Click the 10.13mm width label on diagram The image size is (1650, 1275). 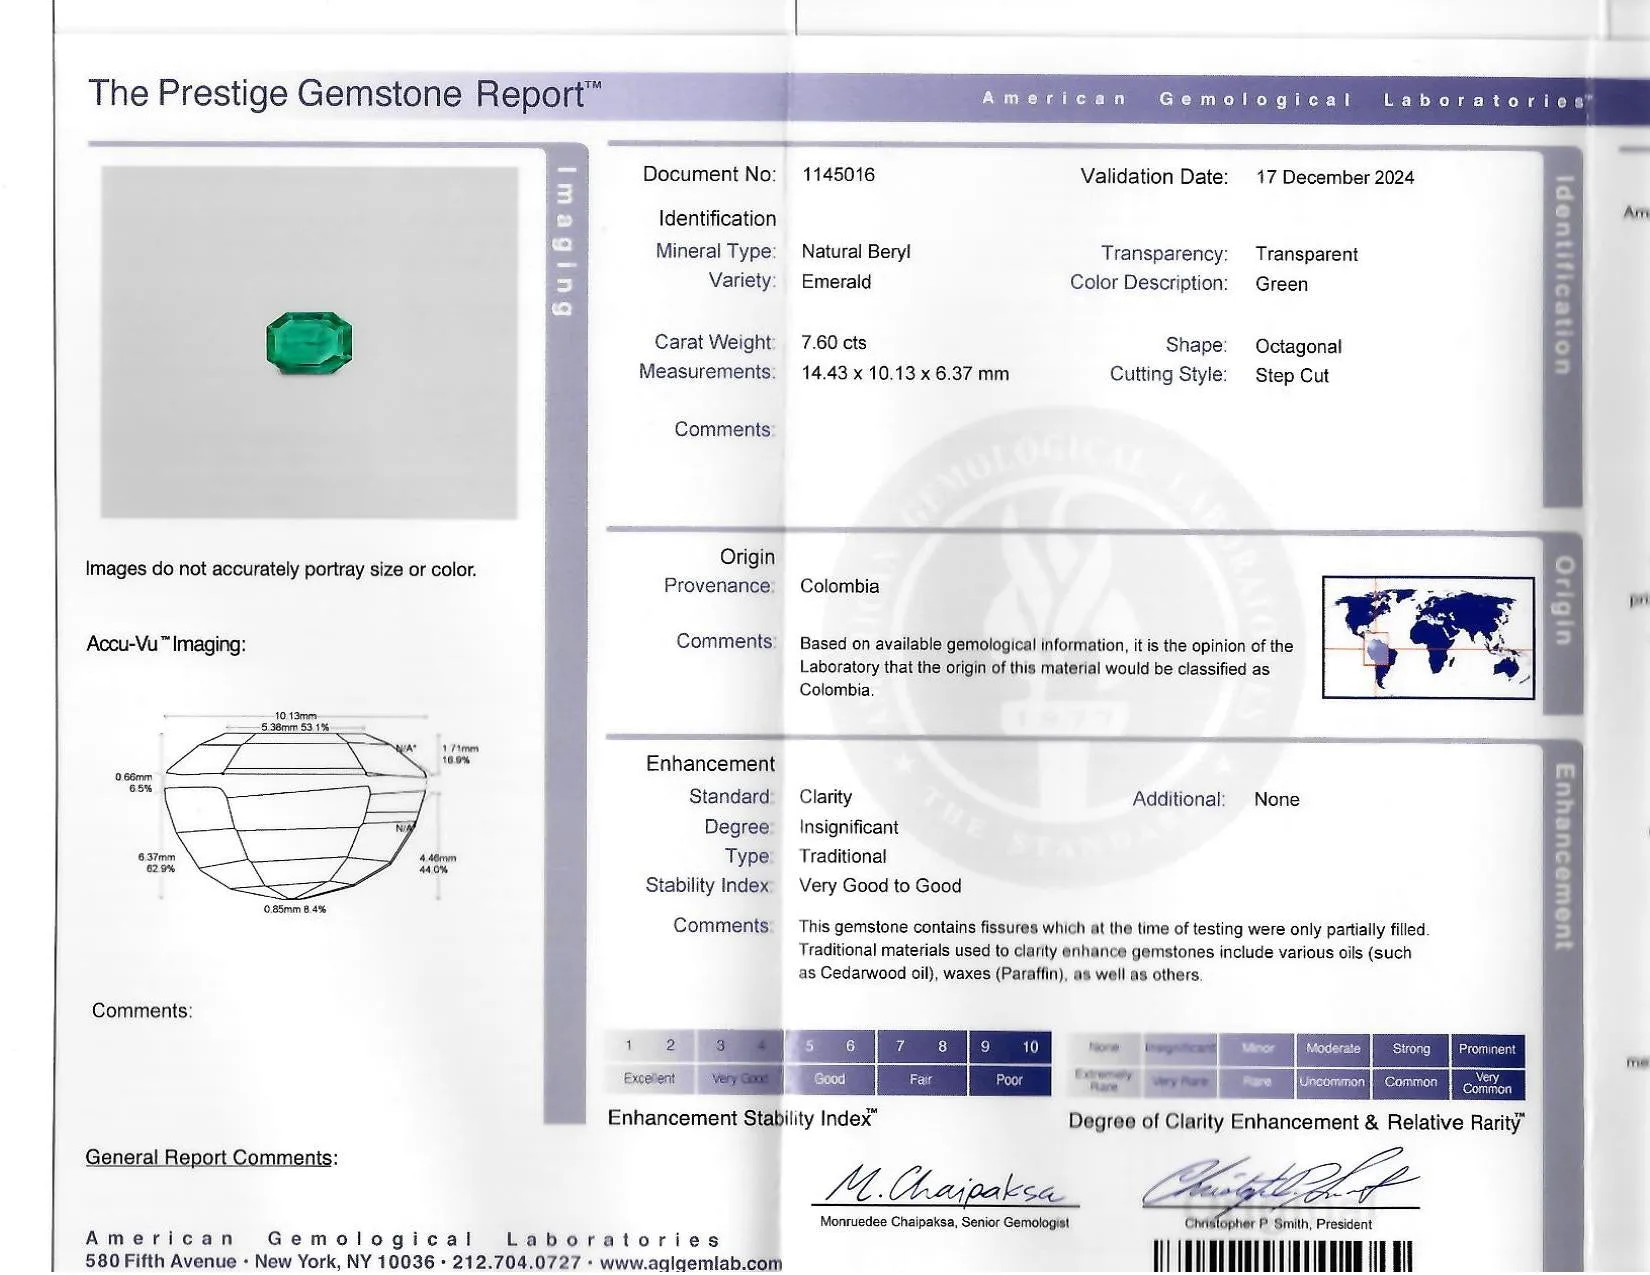coord(295,716)
